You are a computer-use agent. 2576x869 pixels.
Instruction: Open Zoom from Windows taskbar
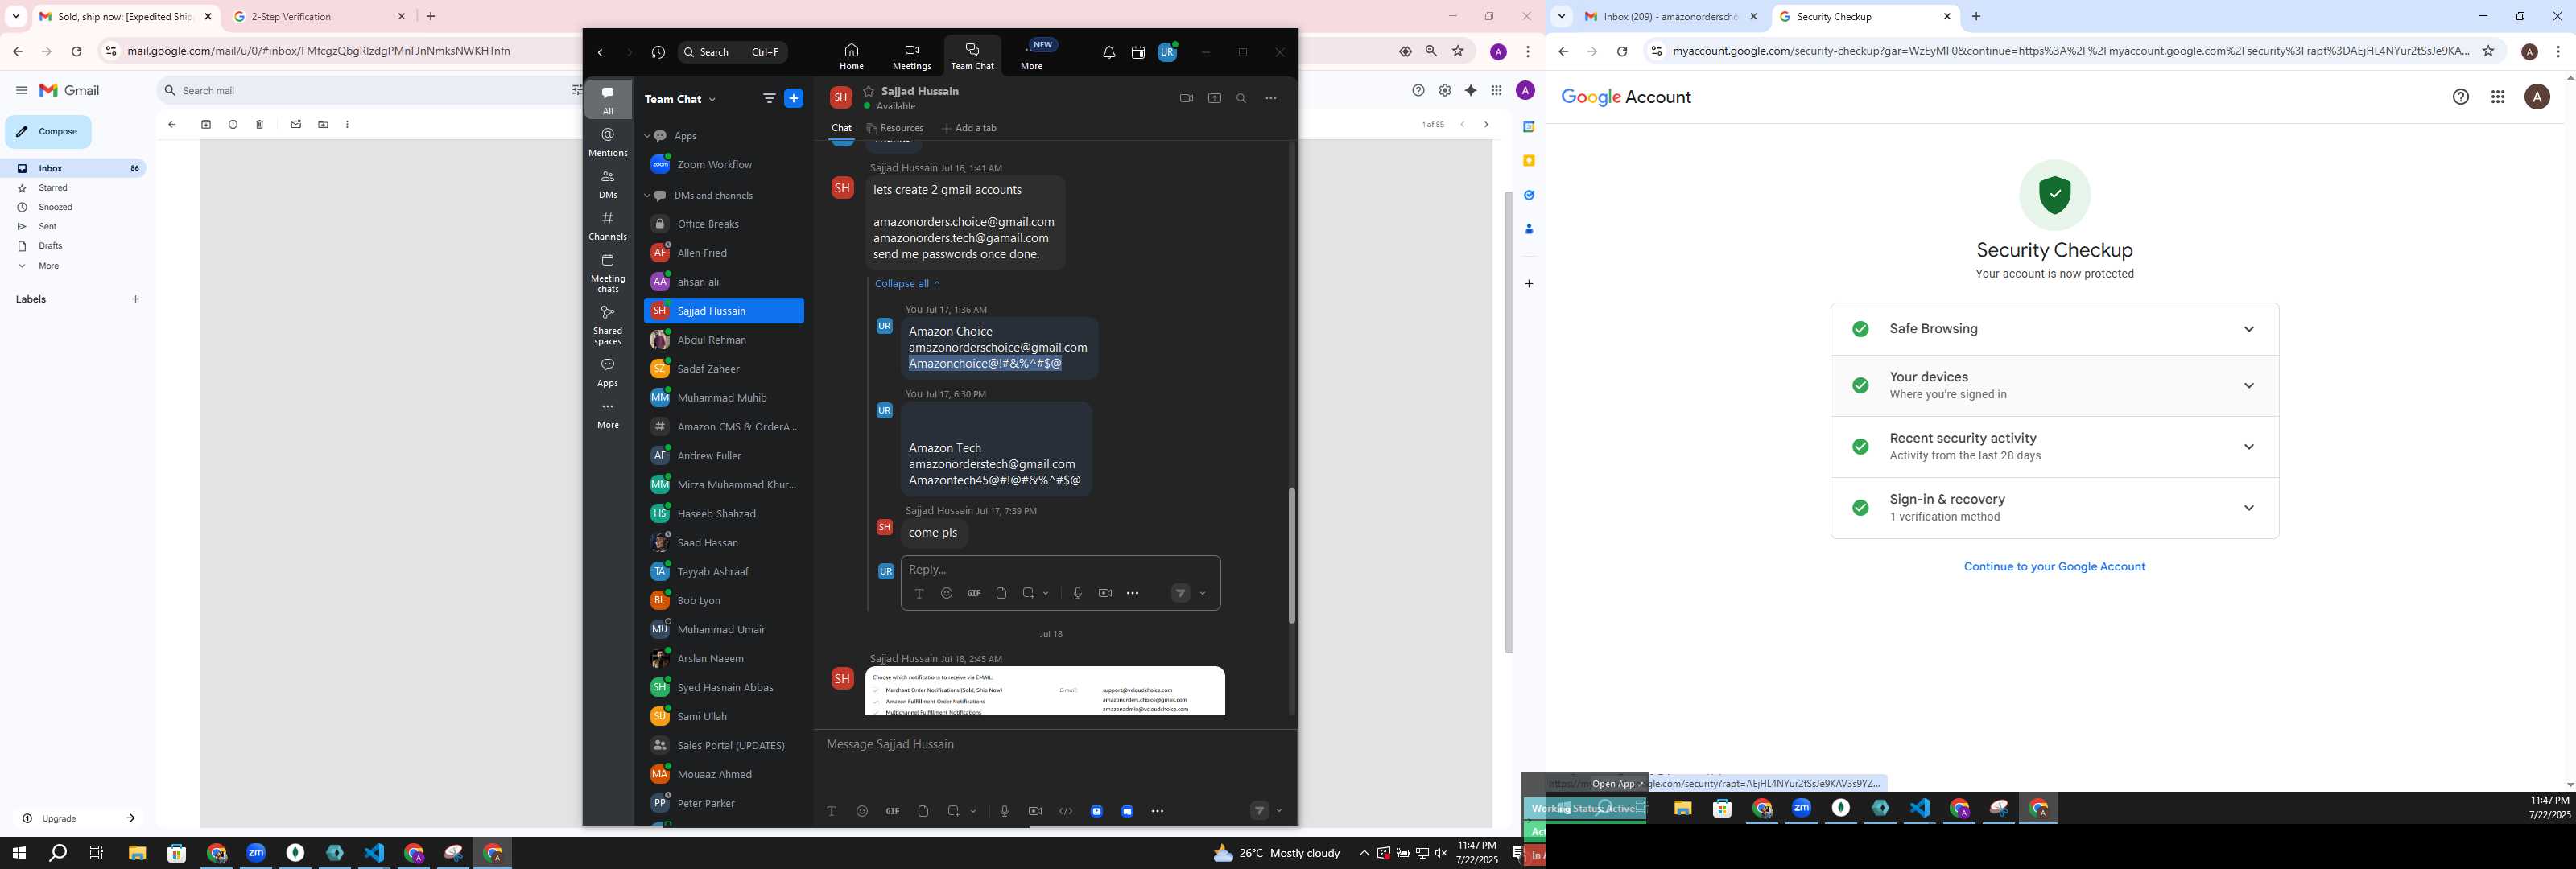click(x=256, y=853)
